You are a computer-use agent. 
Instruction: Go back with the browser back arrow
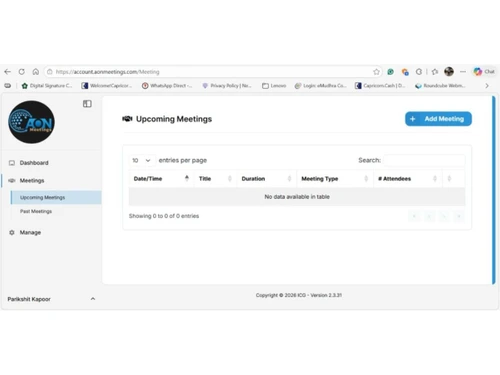pyautogui.click(x=8, y=72)
